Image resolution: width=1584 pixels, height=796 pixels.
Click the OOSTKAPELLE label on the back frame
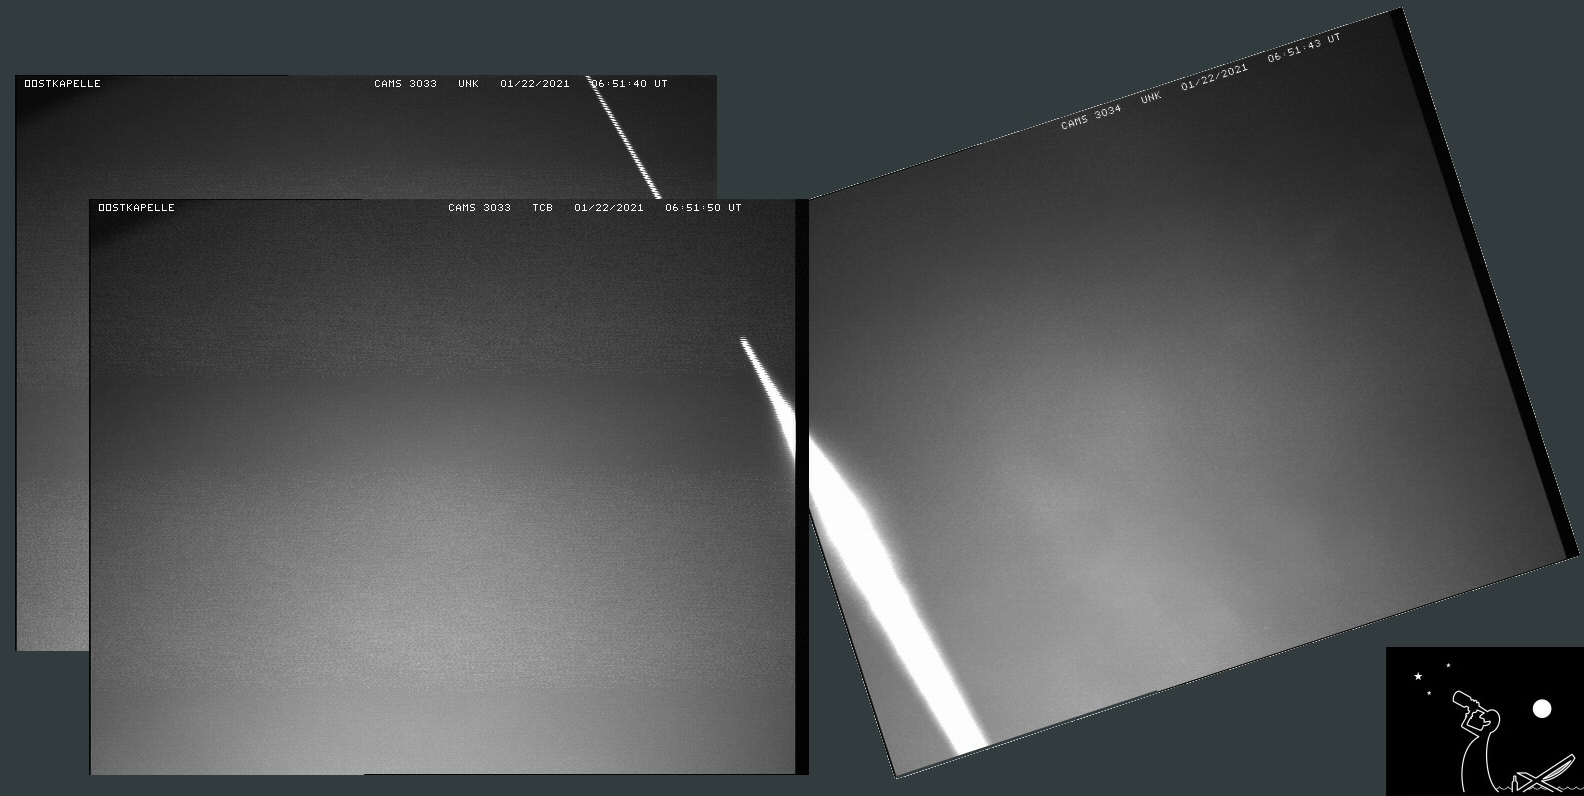(x=62, y=84)
